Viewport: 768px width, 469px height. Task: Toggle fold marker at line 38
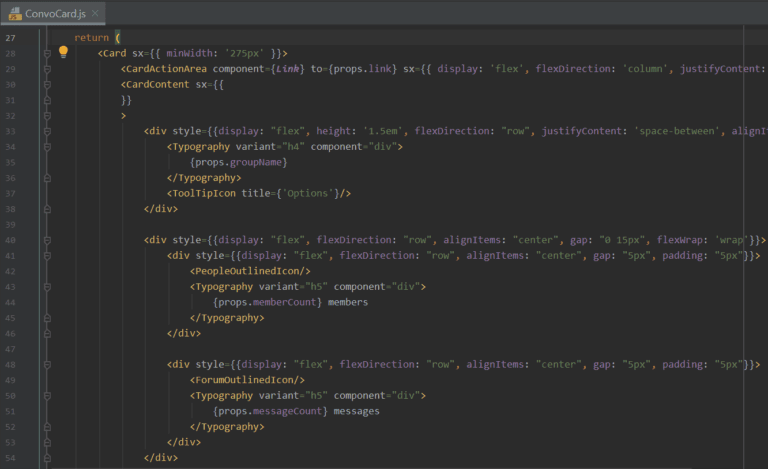pos(48,209)
